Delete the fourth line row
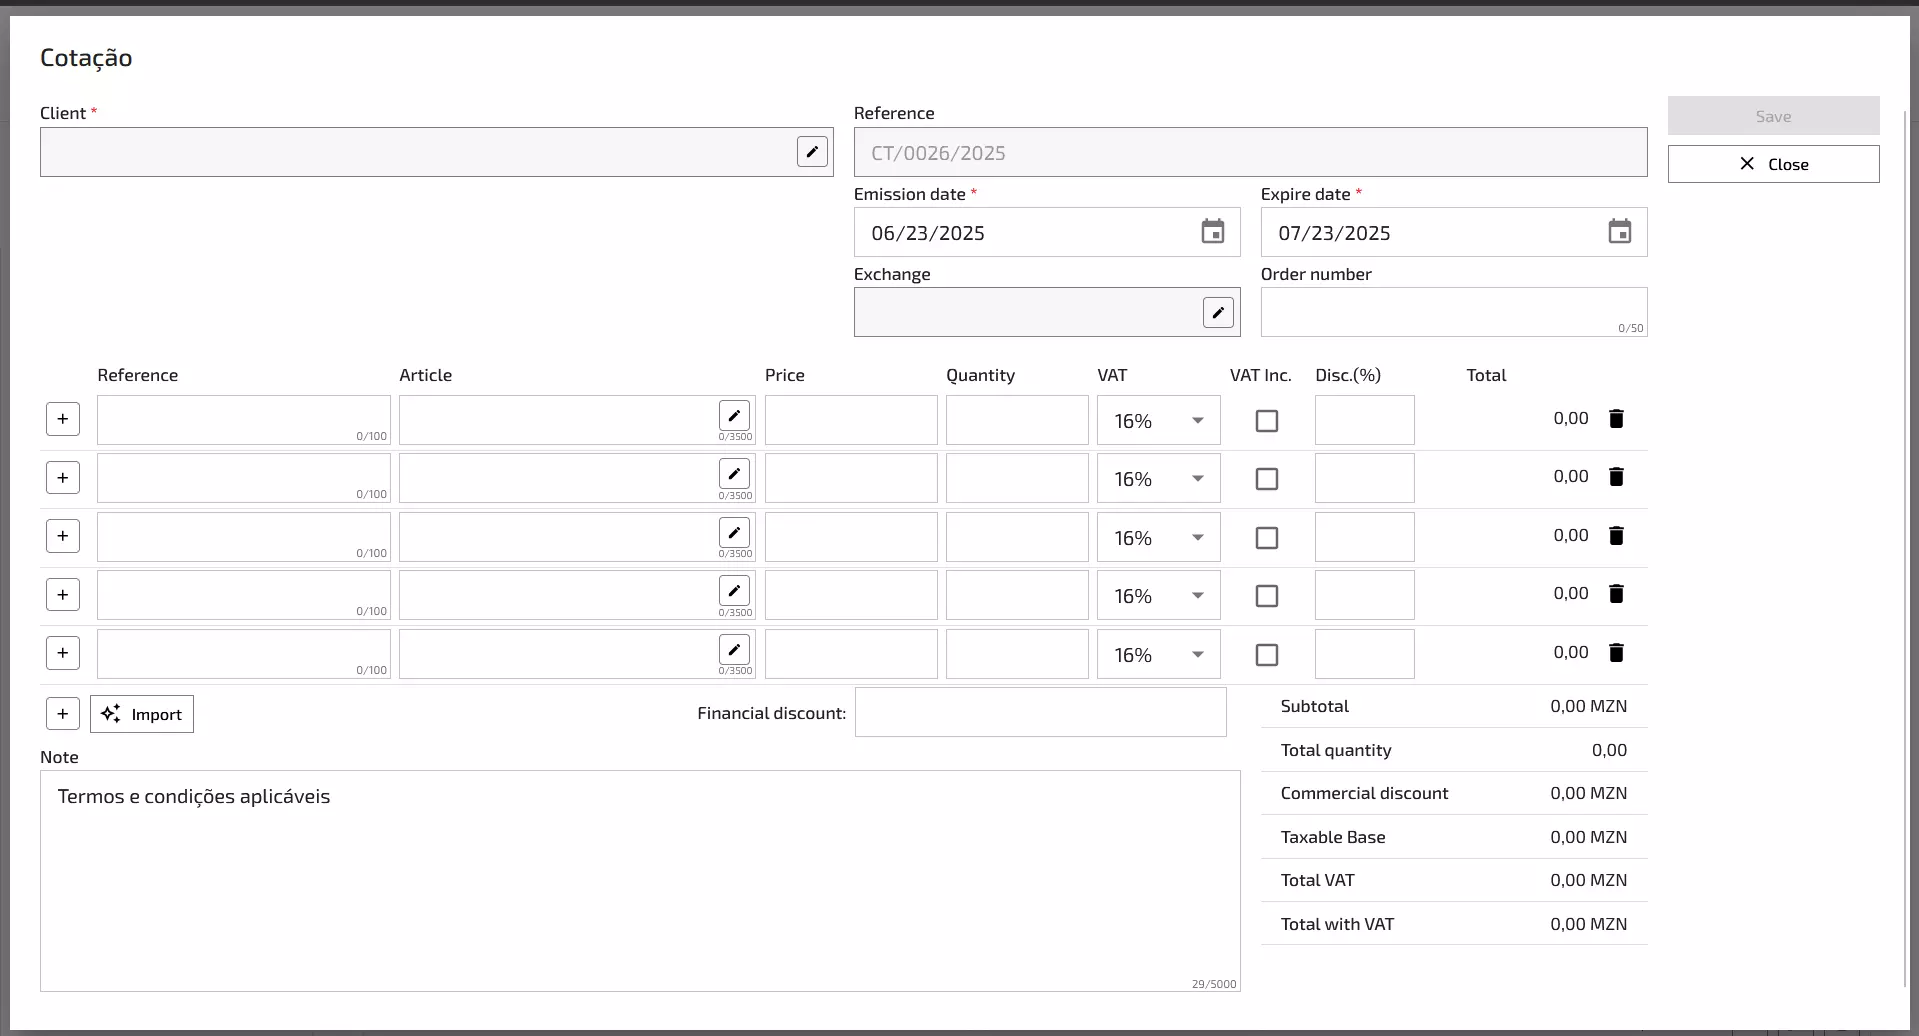Image resolution: width=1919 pixels, height=1036 pixels. point(1616,594)
